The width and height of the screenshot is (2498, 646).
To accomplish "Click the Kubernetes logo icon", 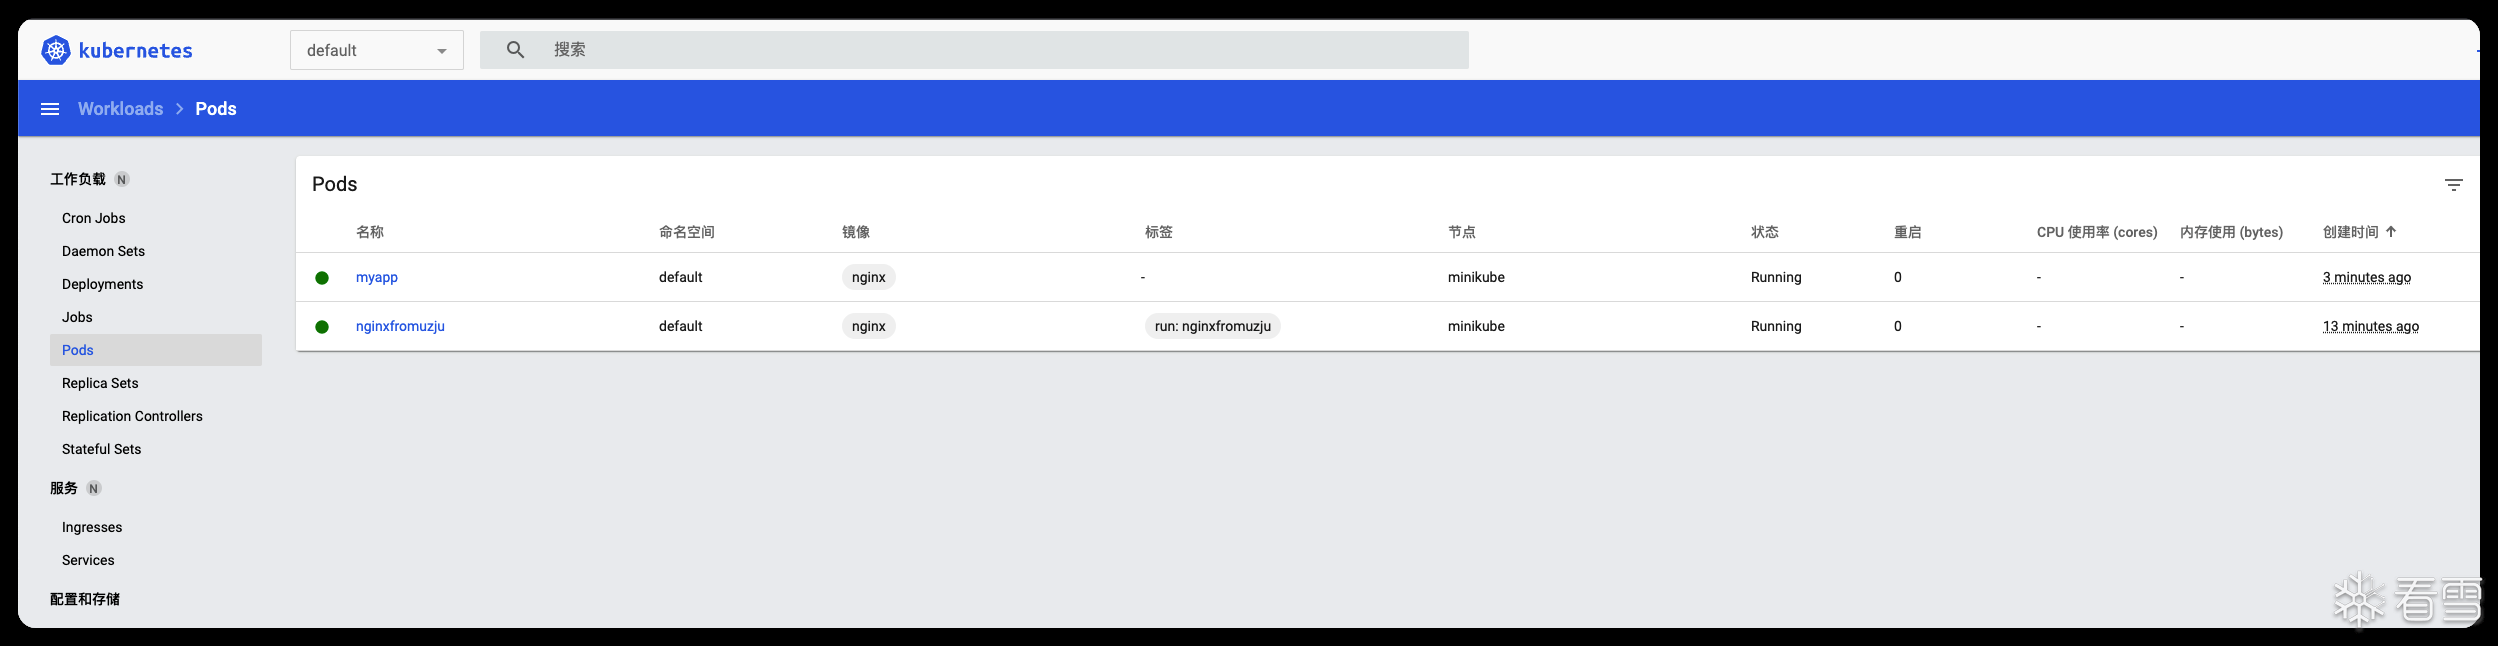I will 56,50.
